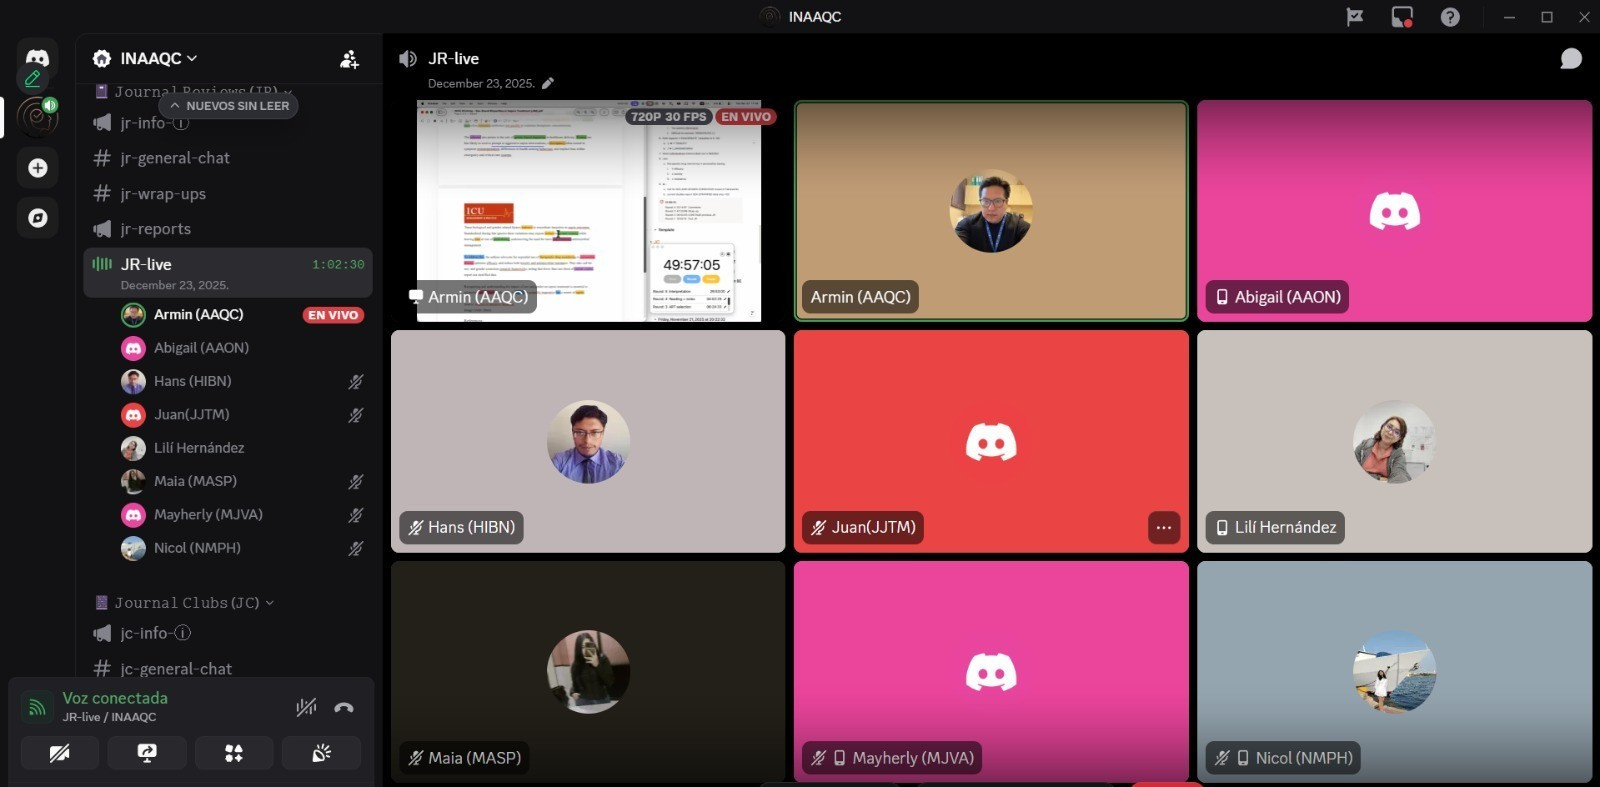Start screen sharing from voice panel
1600x787 pixels.
147,753
